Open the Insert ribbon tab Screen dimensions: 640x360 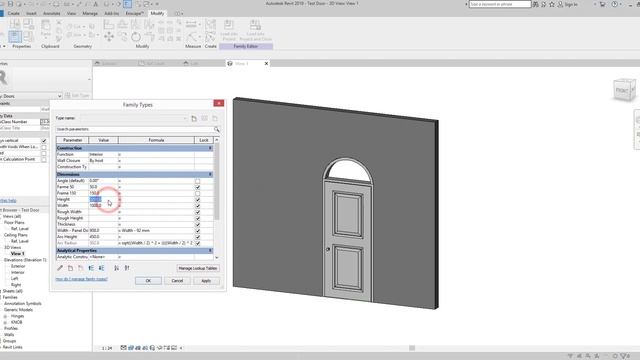tap(31, 13)
